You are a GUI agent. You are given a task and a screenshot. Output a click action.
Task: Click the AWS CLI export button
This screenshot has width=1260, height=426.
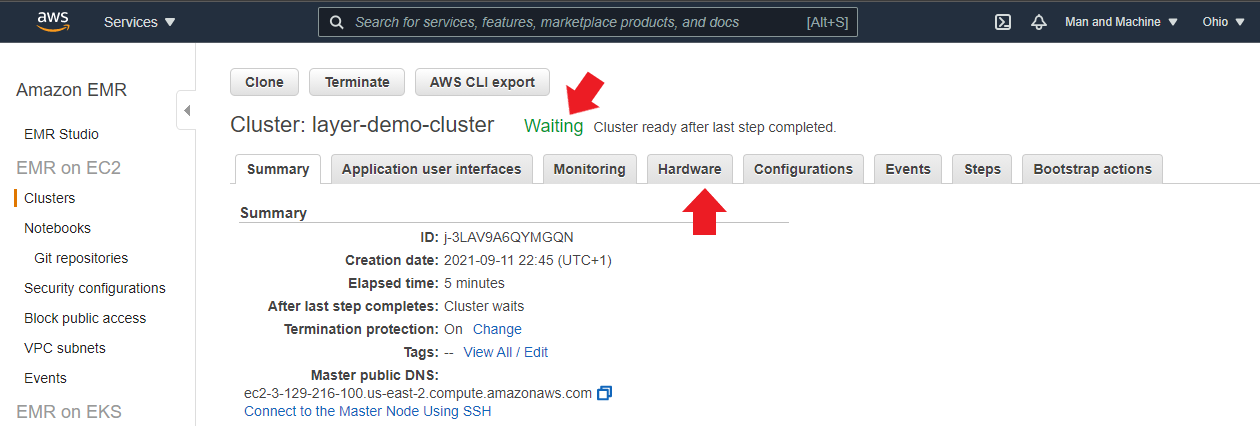(482, 82)
